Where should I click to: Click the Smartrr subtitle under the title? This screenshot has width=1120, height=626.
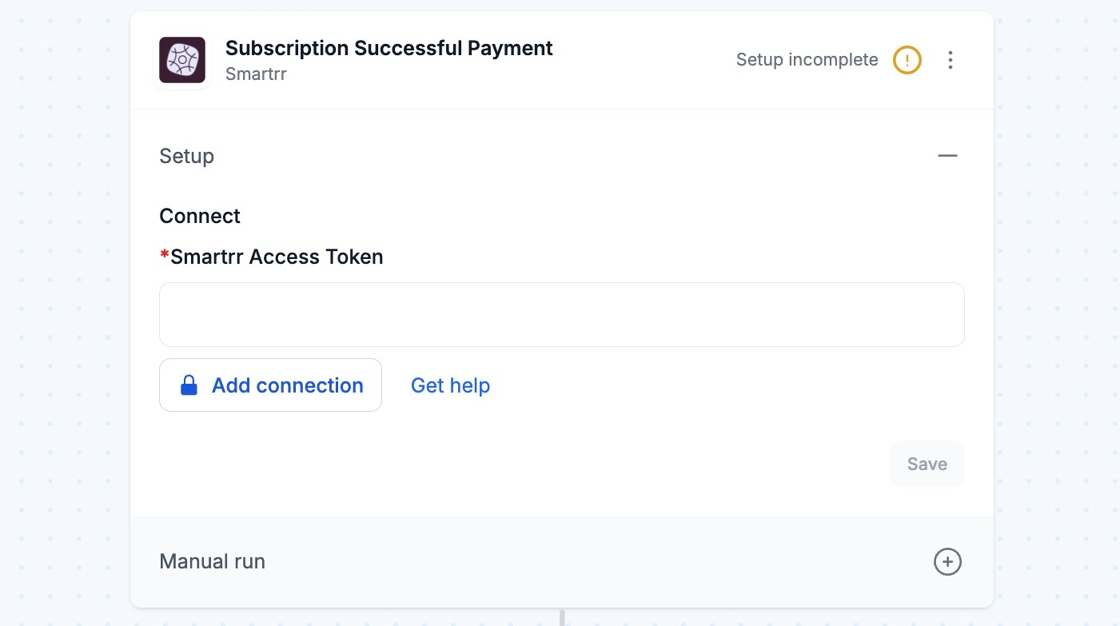tap(256, 74)
